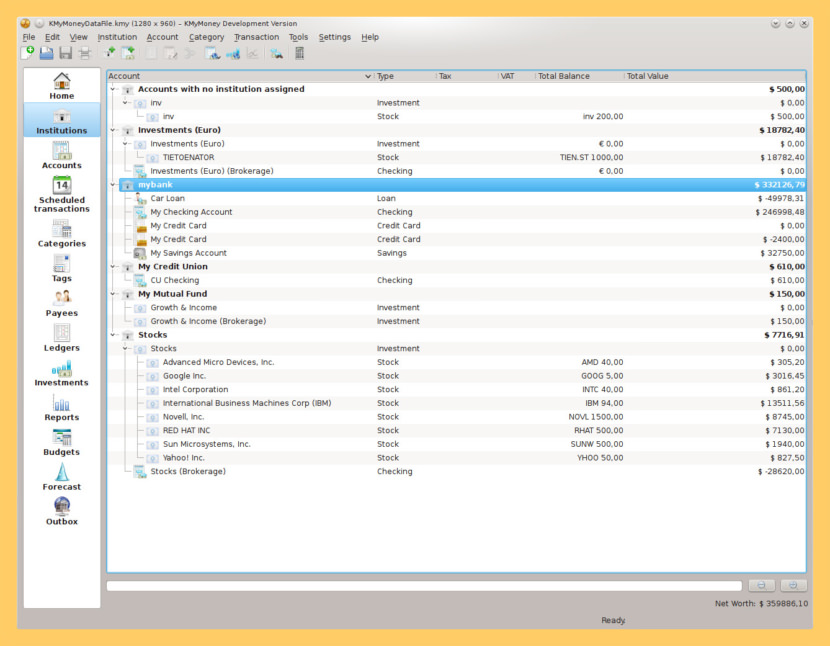
Task: Click the Net Worth value in status area
Action: [761, 604]
